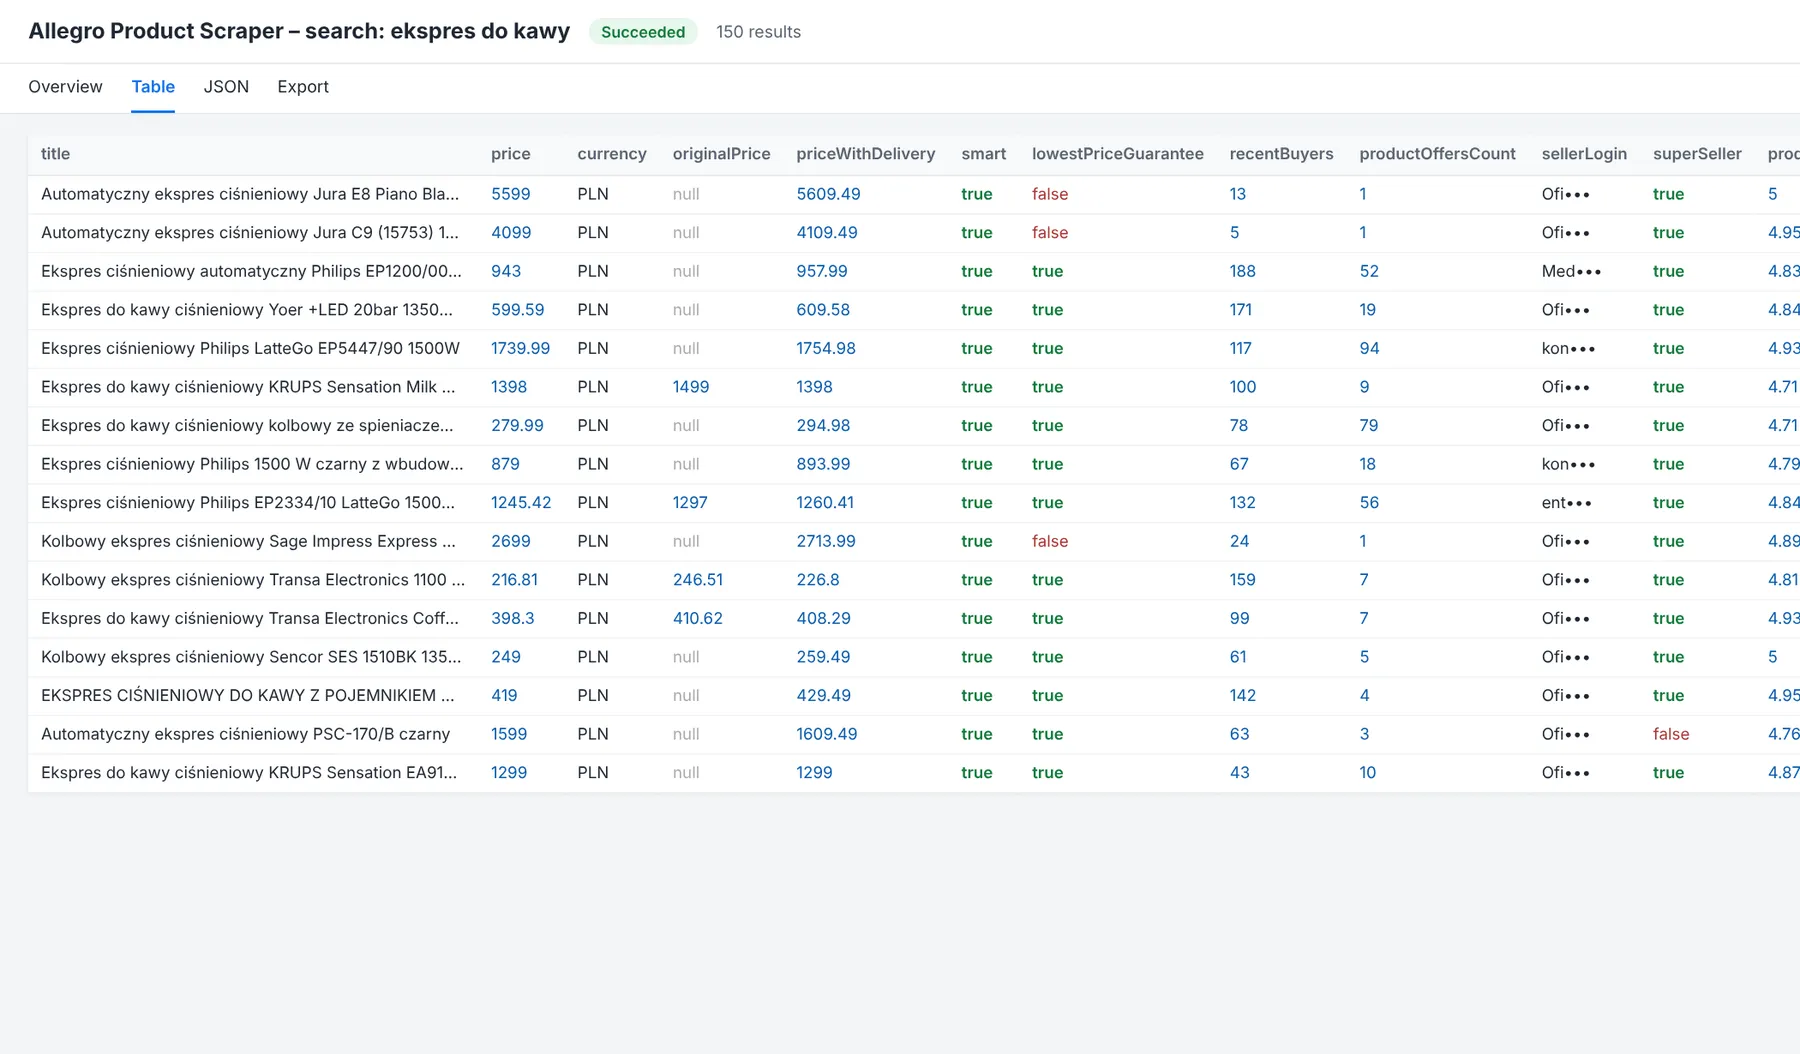The width and height of the screenshot is (1800, 1054).
Task: Click the priceWithDelivery column header
Action: point(866,154)
